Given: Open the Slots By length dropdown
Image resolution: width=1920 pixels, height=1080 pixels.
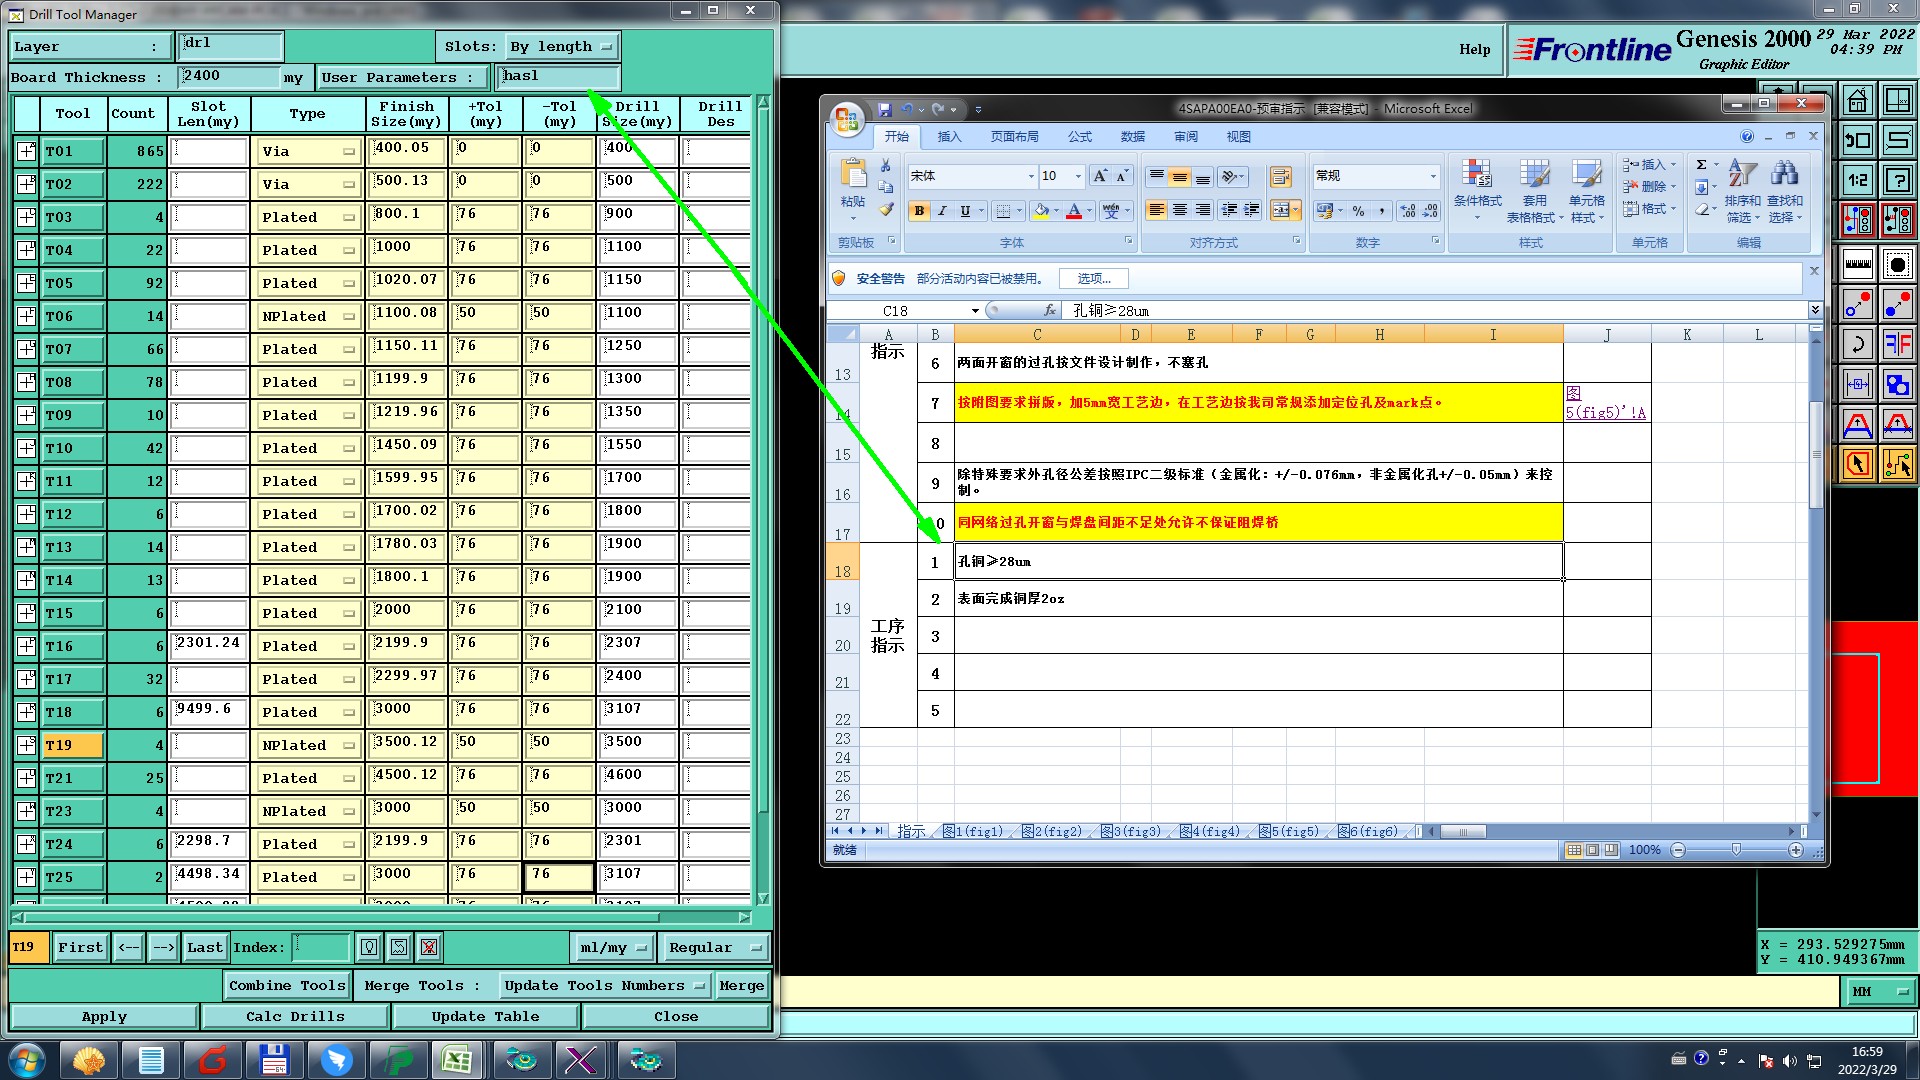Looking at the screenshot, I should point(563,46).
